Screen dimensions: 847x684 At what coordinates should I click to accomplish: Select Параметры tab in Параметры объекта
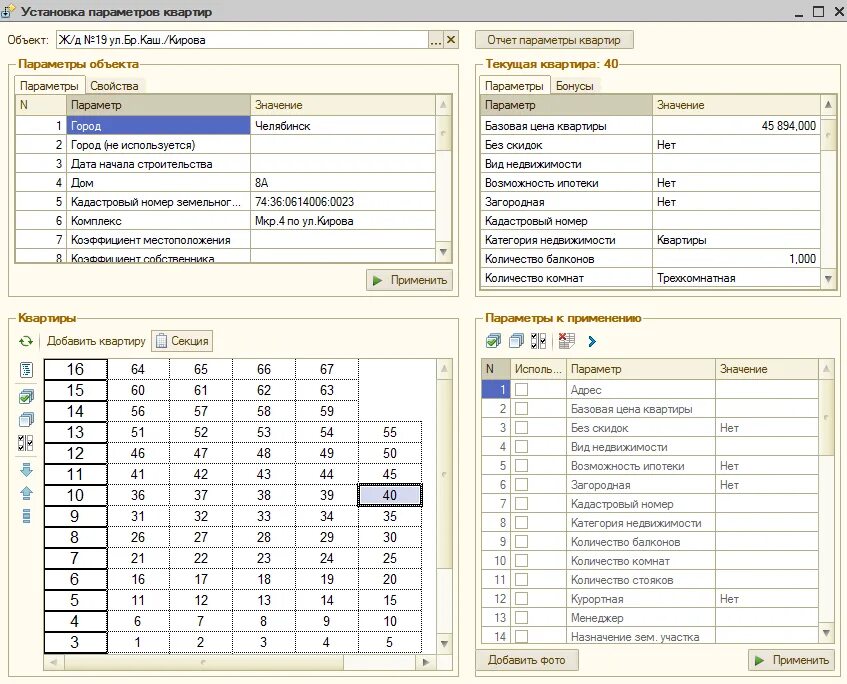click(x=49, y=86)
